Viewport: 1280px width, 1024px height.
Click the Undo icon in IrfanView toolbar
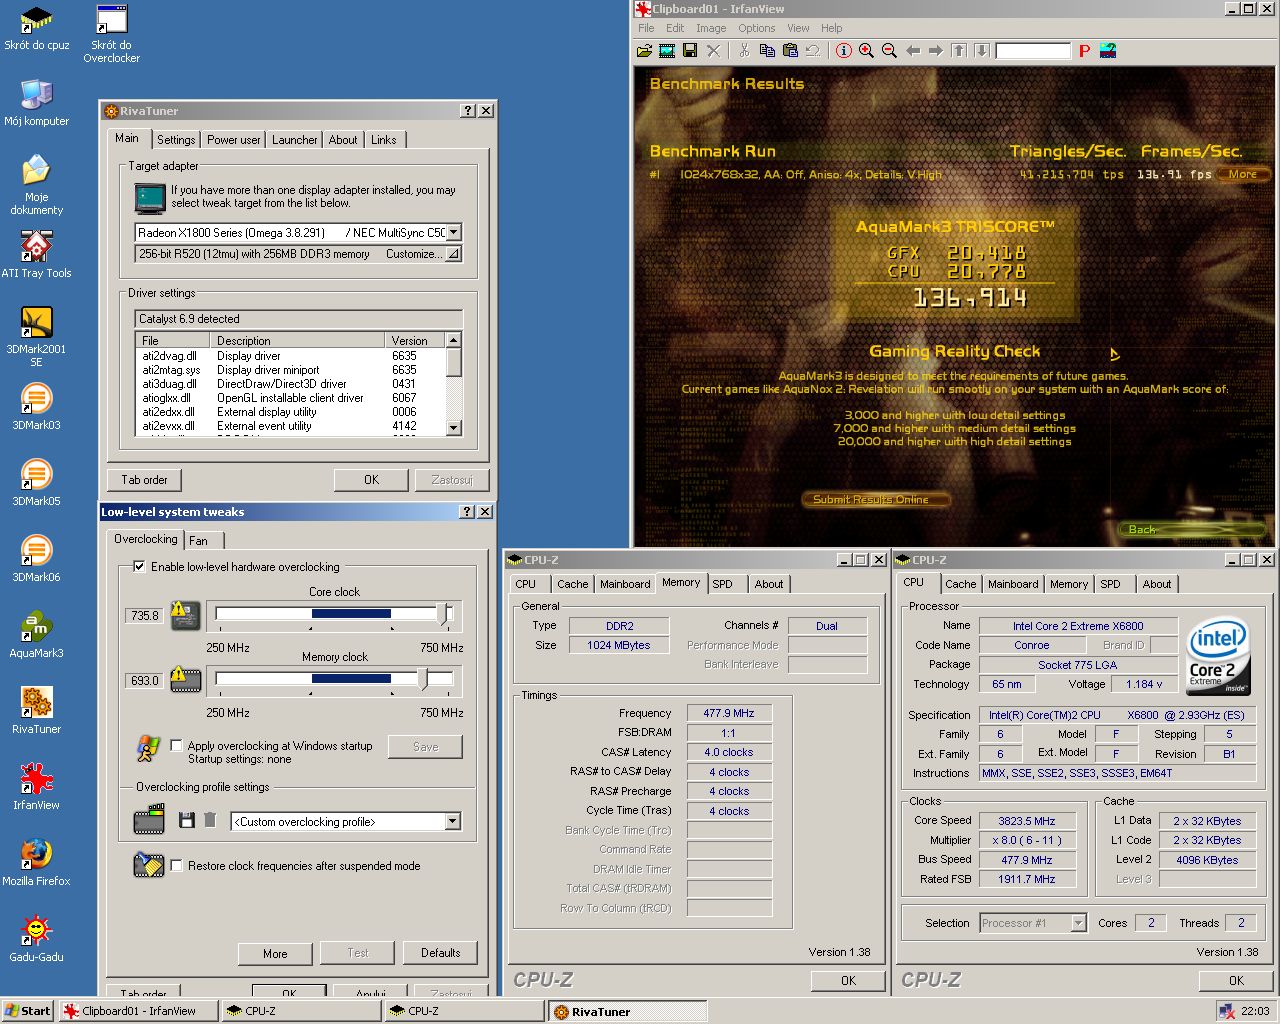(x=813, y=51)
